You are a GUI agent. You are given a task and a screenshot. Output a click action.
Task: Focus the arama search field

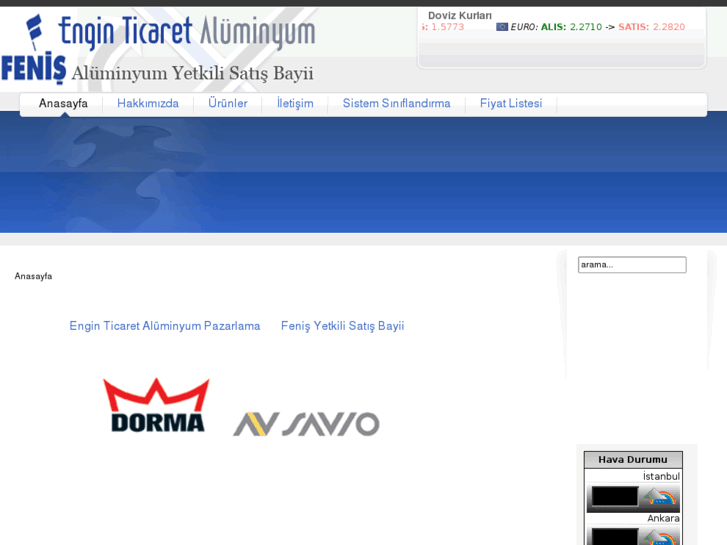[x=632, y=265]
